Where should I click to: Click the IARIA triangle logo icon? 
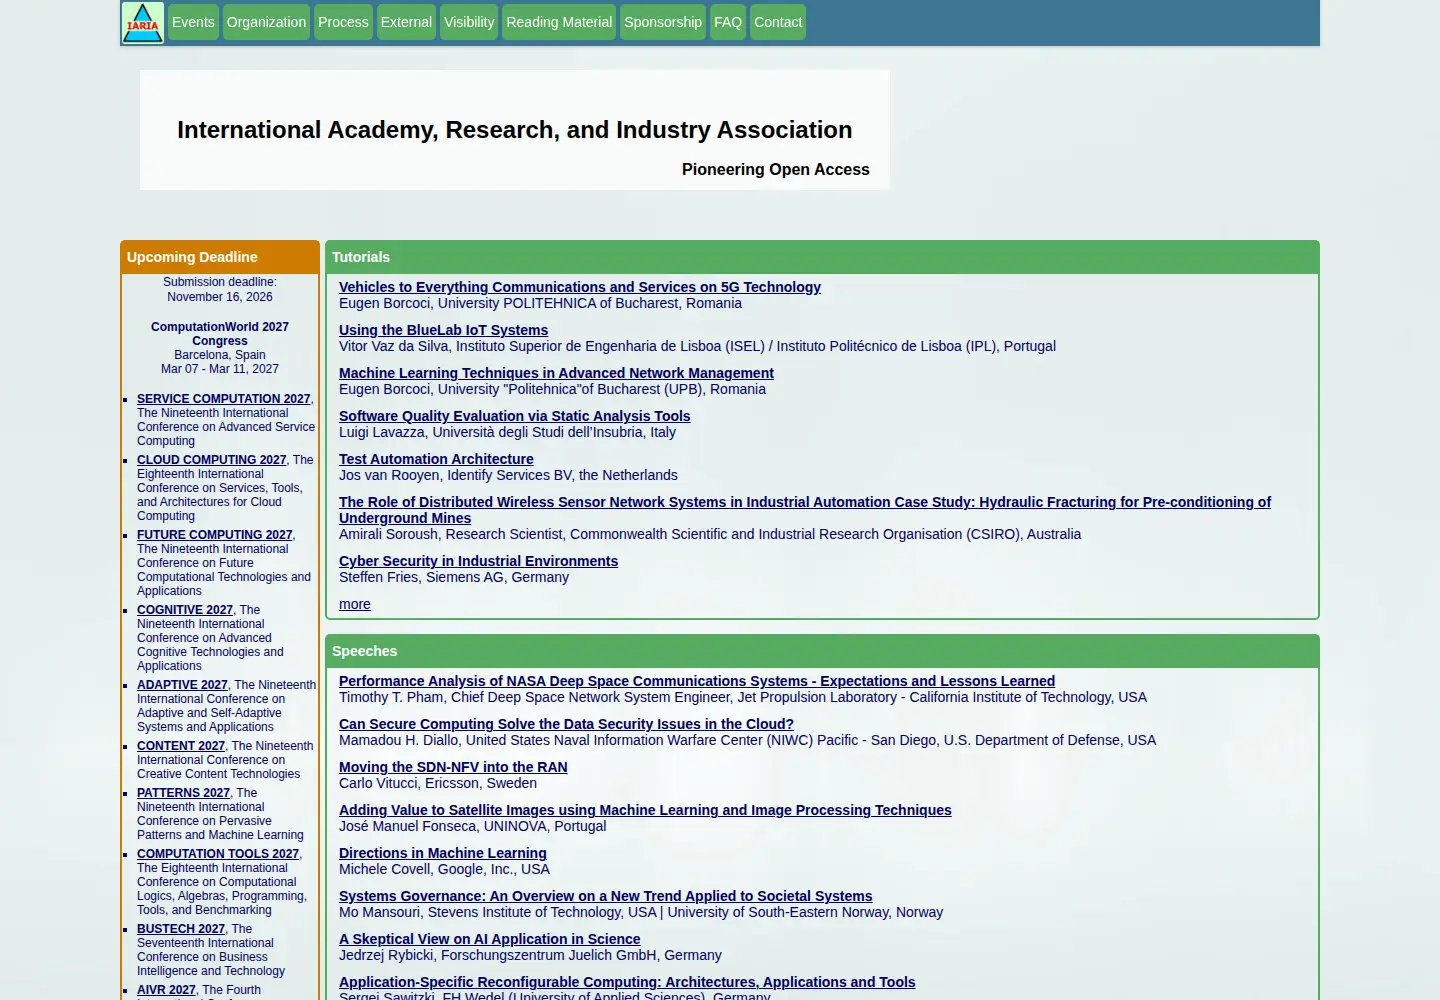142,22
